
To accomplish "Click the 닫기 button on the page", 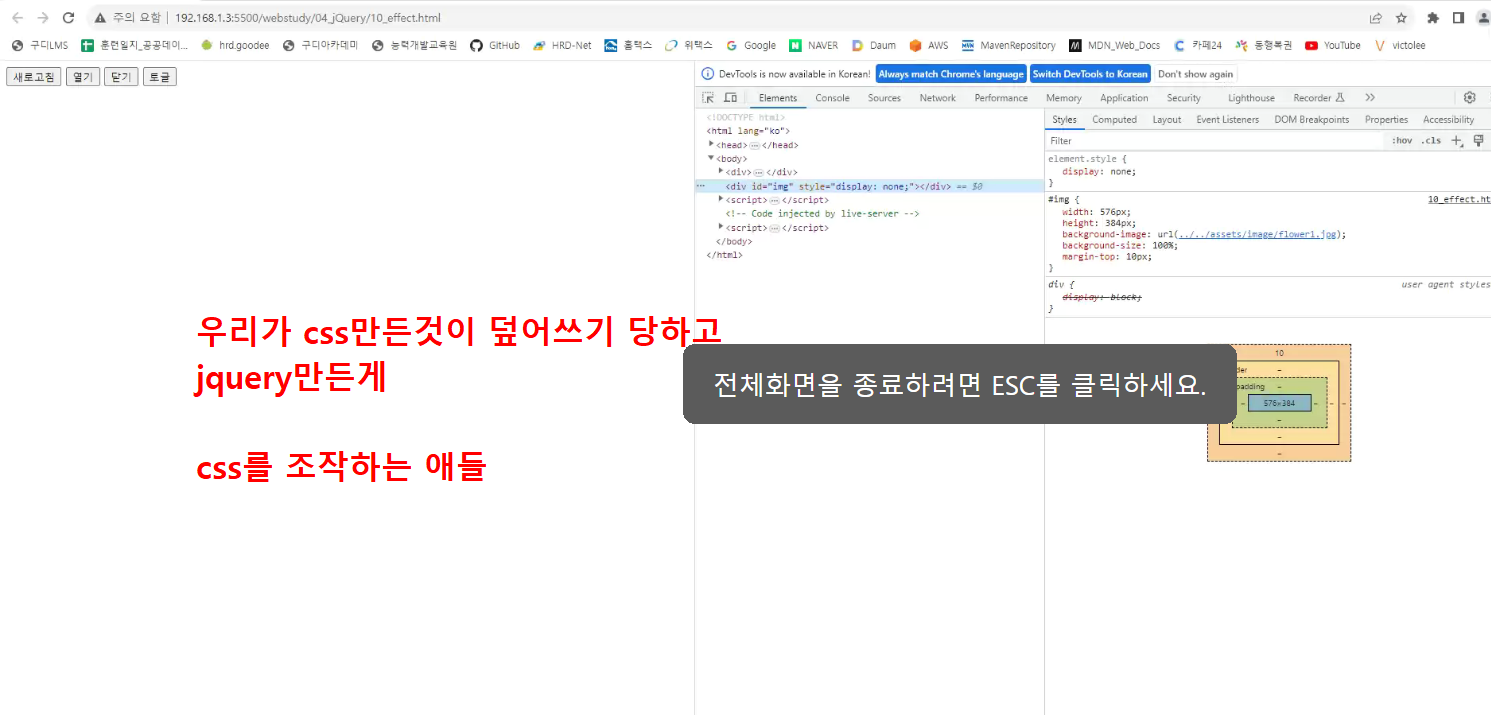I will (122, 77).
